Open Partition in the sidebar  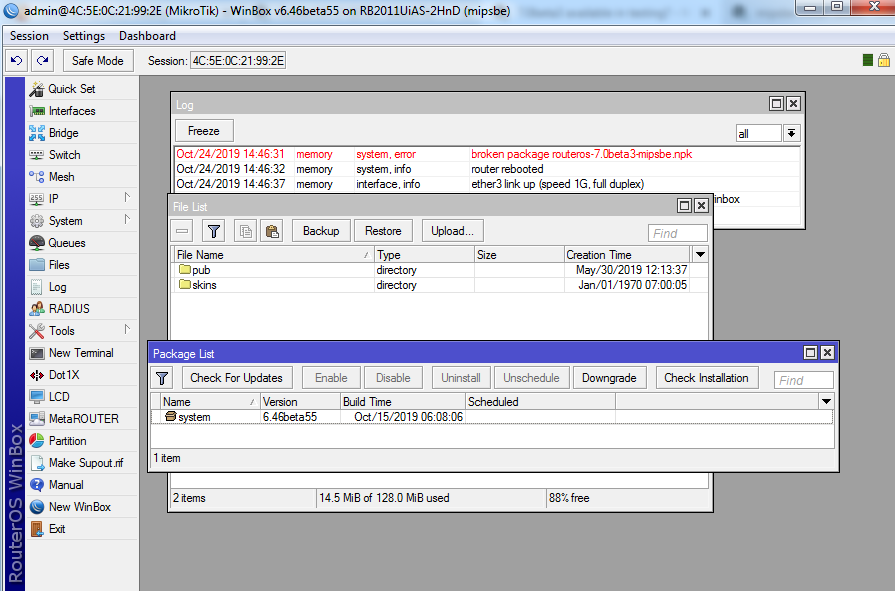[x=83, y=441]
